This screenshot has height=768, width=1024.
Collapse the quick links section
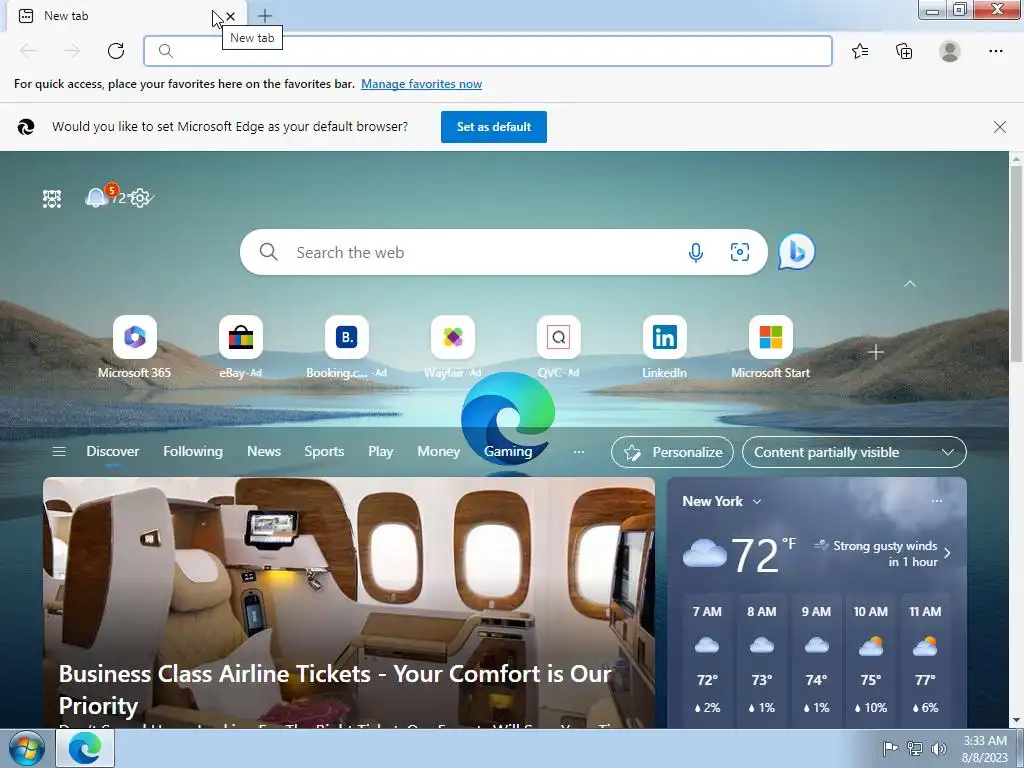(910, 284)
